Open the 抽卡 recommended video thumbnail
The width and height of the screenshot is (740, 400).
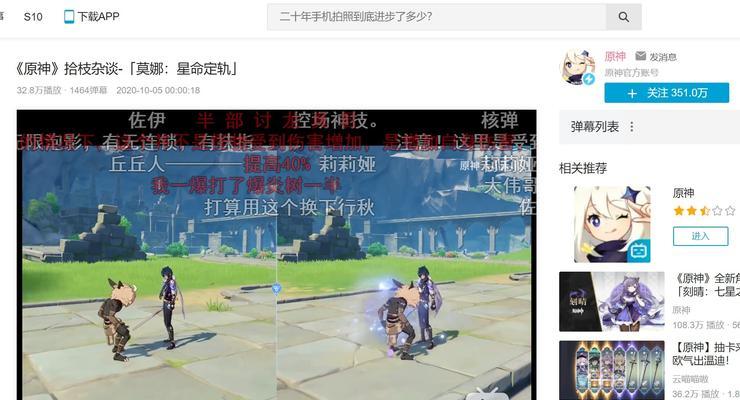pos(612,370)
